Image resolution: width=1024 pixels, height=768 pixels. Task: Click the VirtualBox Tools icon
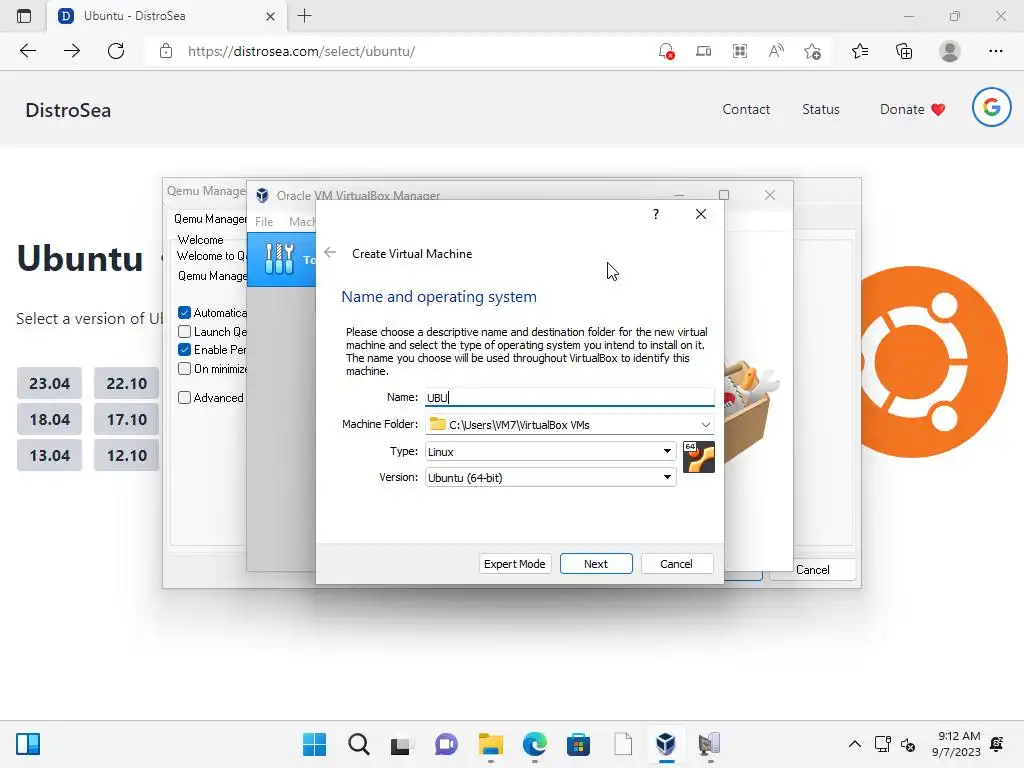(x=280, y=259)
